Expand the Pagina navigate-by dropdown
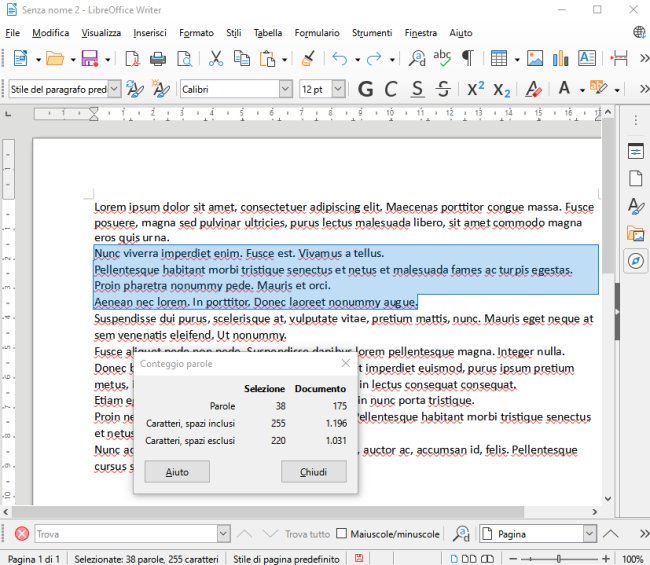 tap(589, 534)
